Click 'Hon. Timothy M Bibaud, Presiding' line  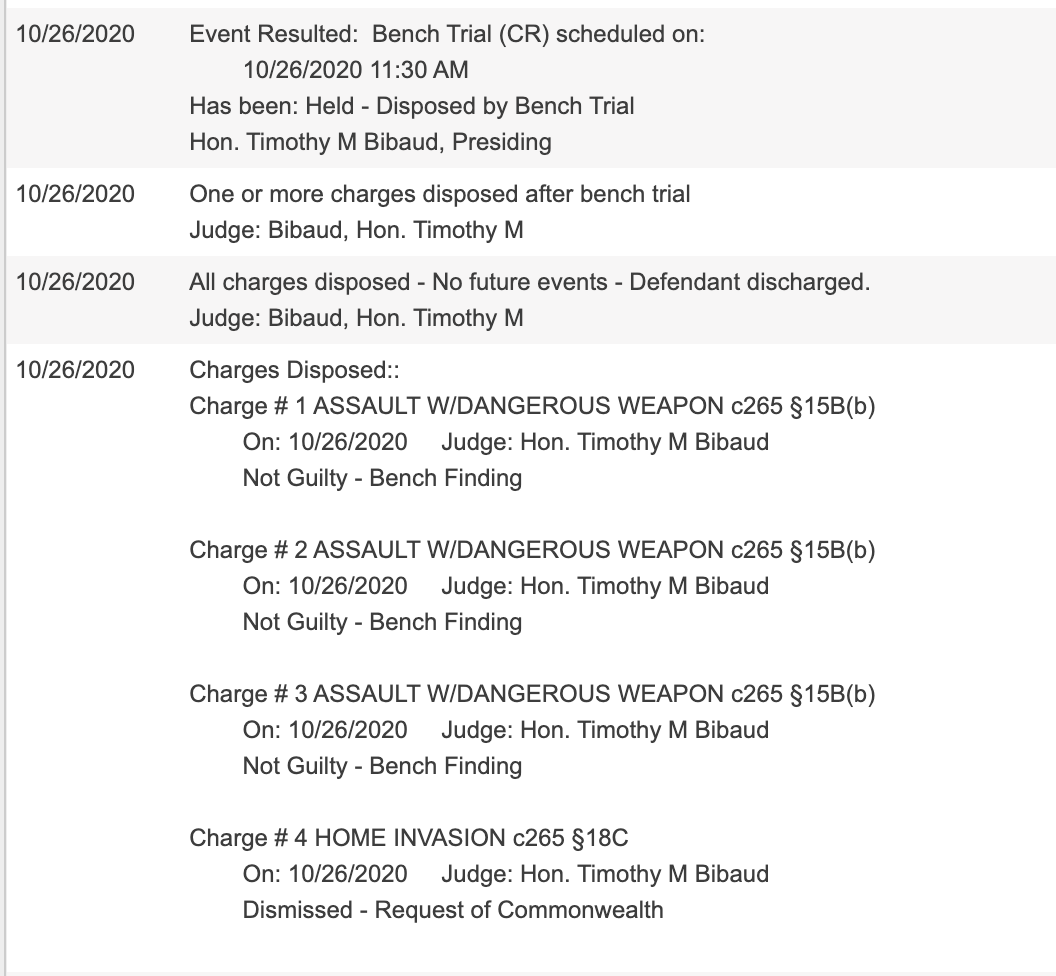tap(370, 142)
